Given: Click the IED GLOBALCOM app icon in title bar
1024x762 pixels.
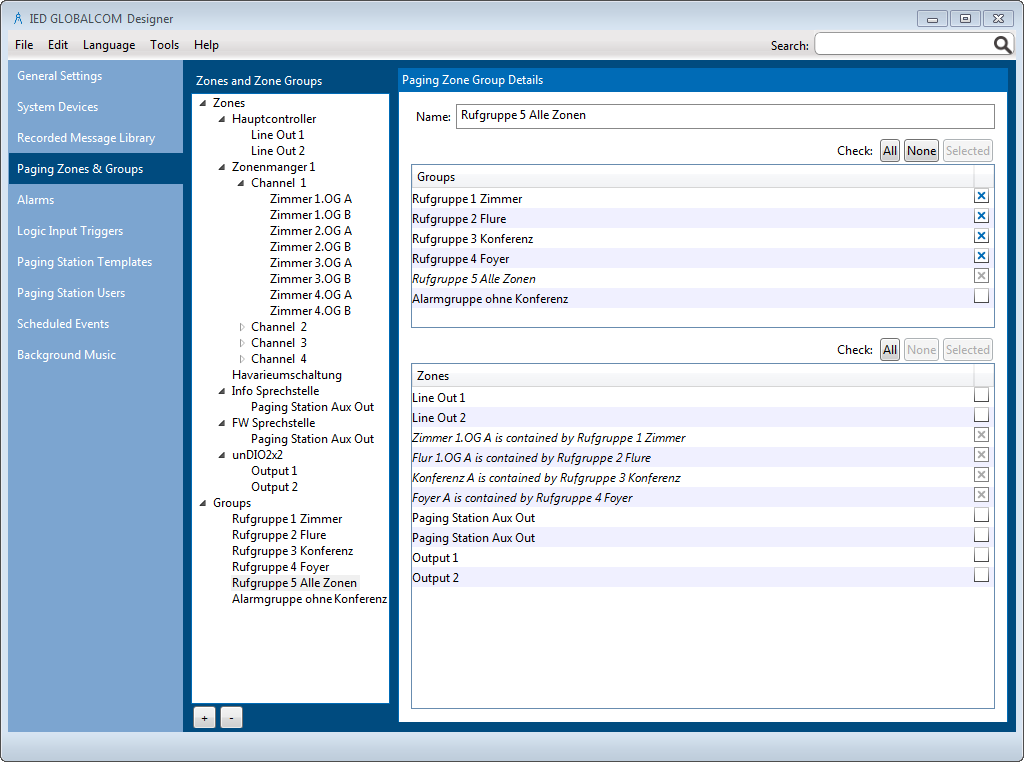Looking at the screenshot, I should (x=18, y=18).
